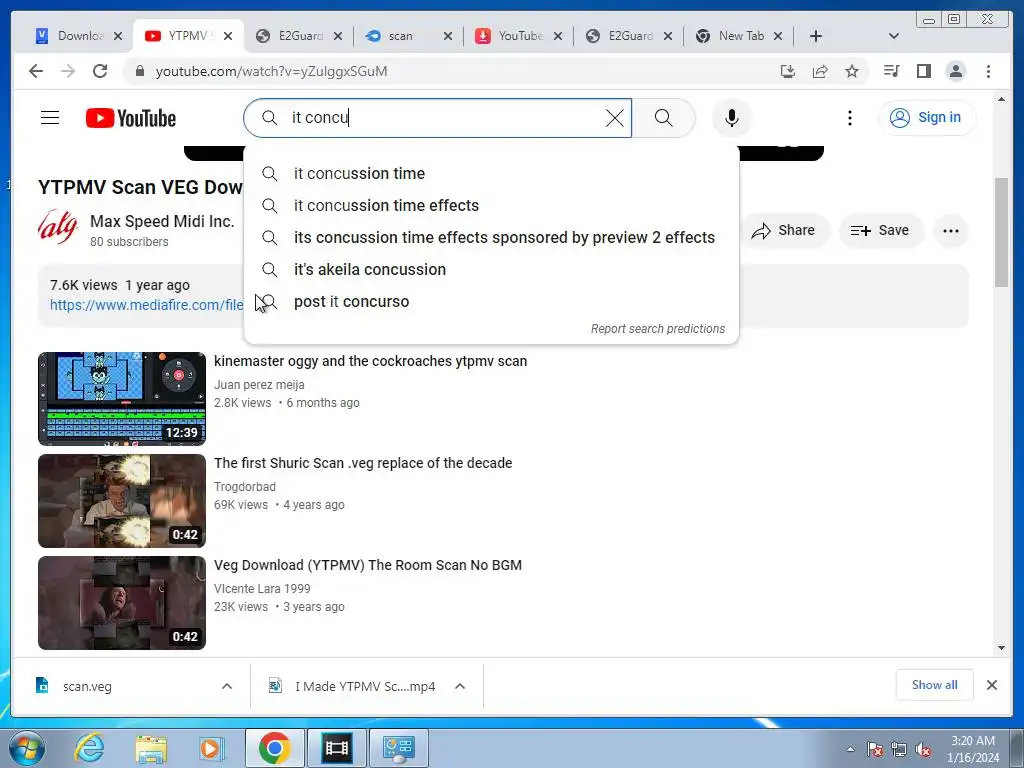
Task: Open Max Speed Midi Inc. channel name
Action: (x=162, y=221)
